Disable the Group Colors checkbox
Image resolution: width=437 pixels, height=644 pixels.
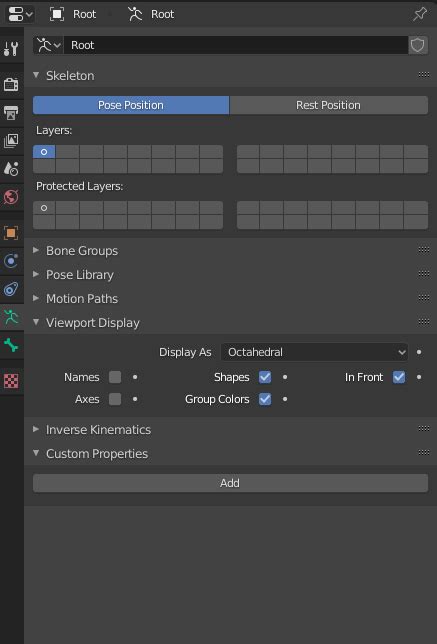click(x=265, y=399)
